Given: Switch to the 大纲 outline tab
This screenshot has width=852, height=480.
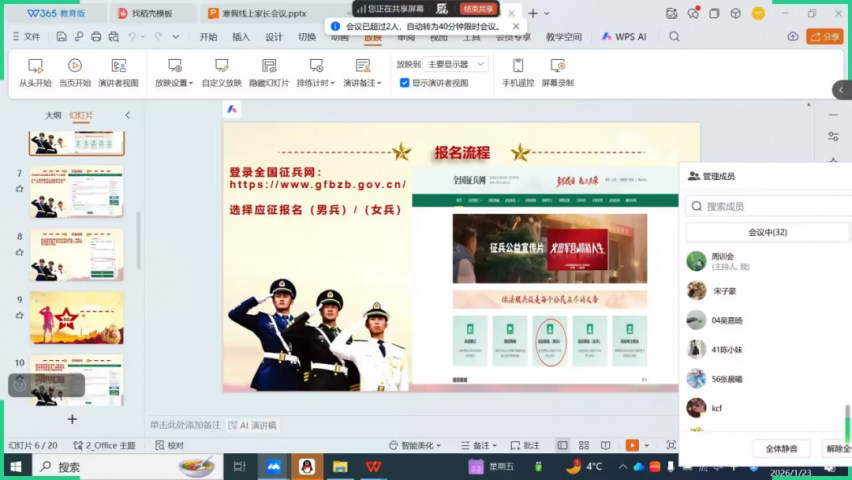Looking at the screenshot, I should click(52, 115).
